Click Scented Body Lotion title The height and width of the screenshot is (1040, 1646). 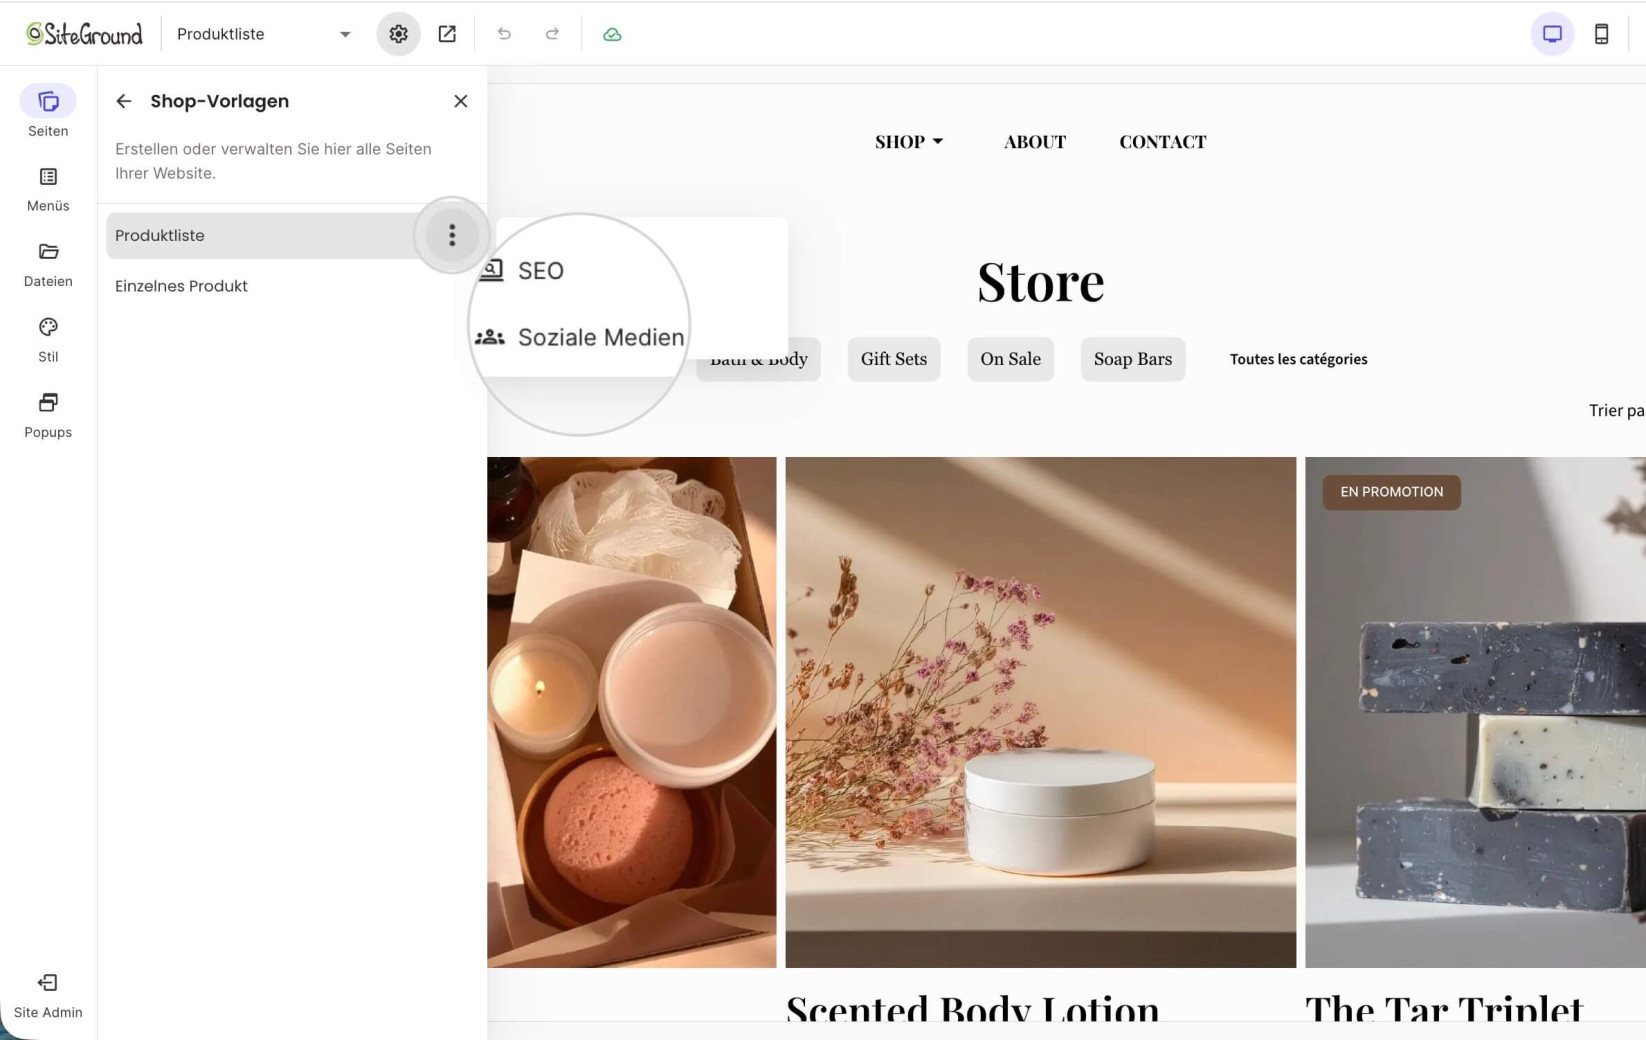[973, 1008]
